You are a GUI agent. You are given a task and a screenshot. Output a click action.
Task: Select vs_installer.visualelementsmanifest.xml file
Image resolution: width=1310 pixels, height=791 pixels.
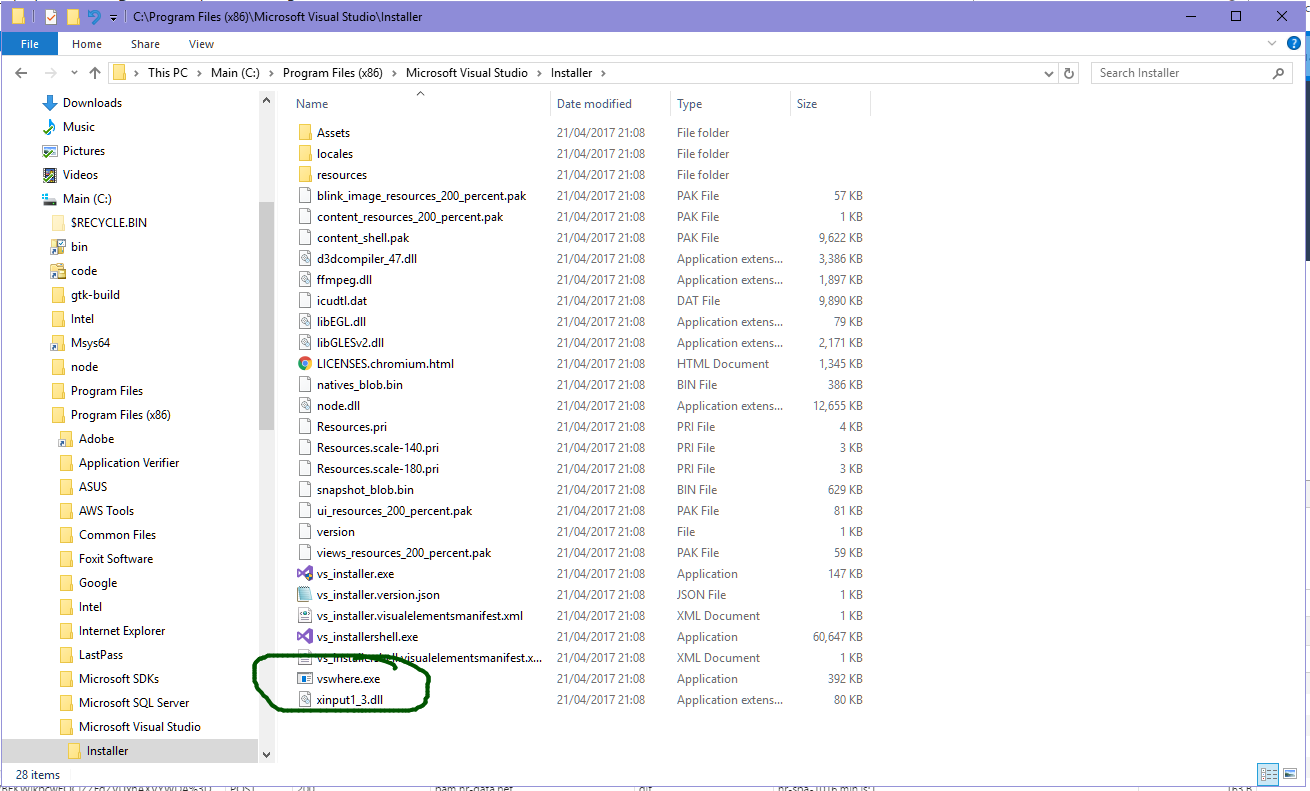point(420,616)
